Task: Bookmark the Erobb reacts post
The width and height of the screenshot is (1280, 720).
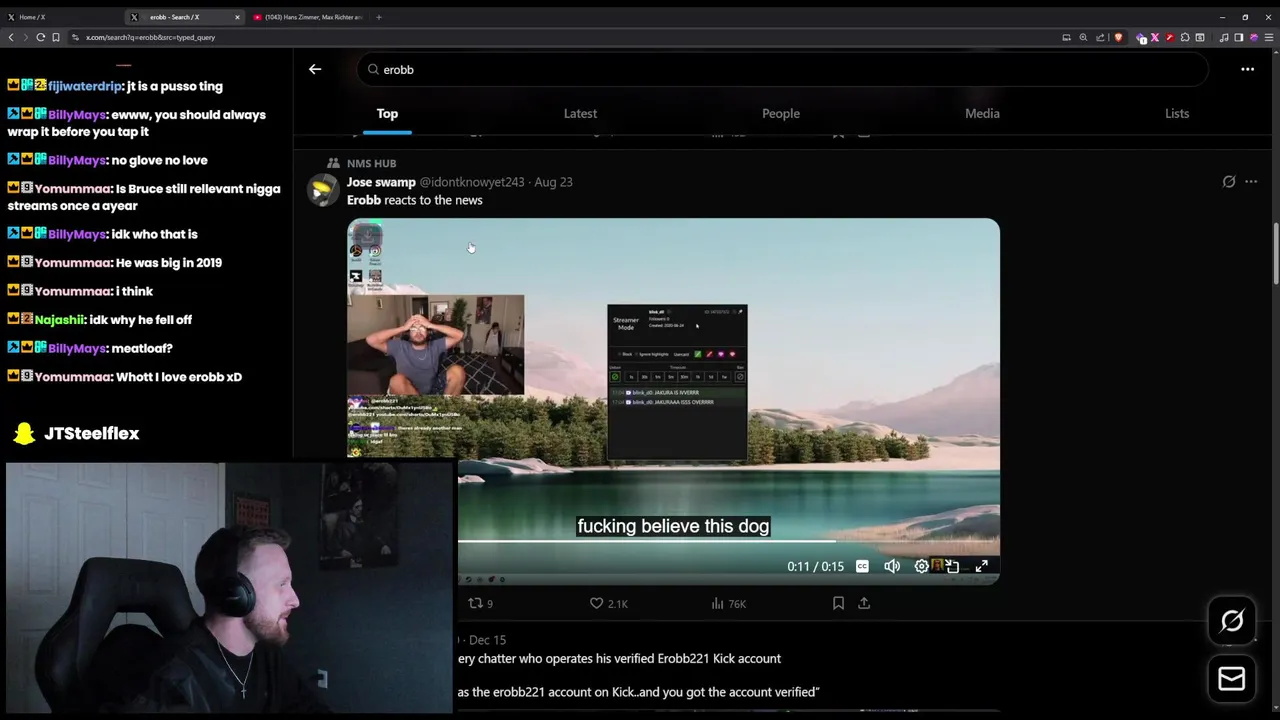Action: (x=838, y=603)
